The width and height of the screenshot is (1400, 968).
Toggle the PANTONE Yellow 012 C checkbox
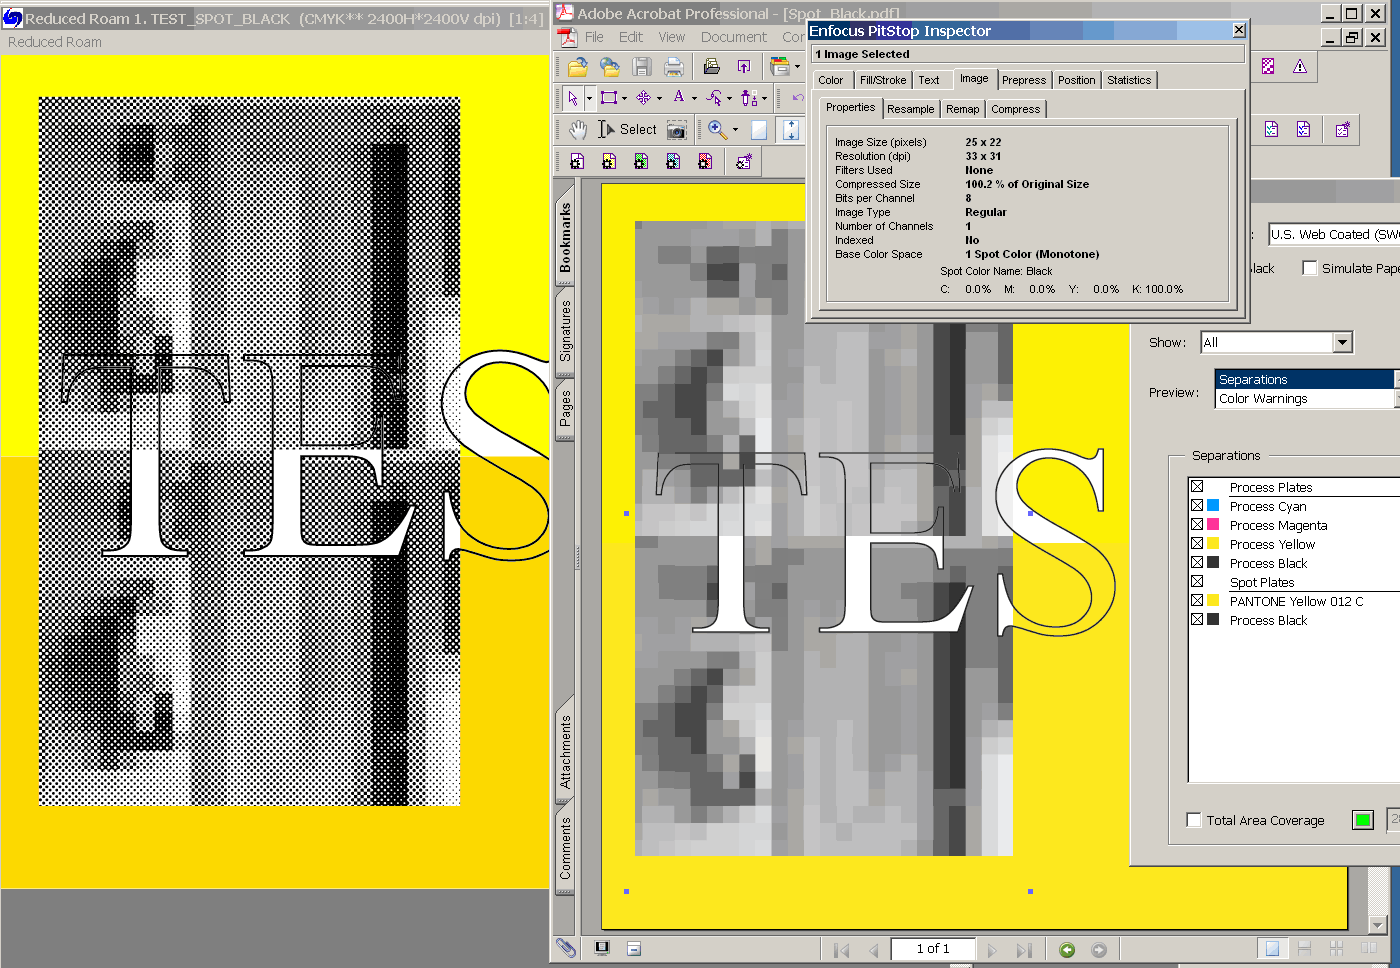click(x=1197, y=601)
